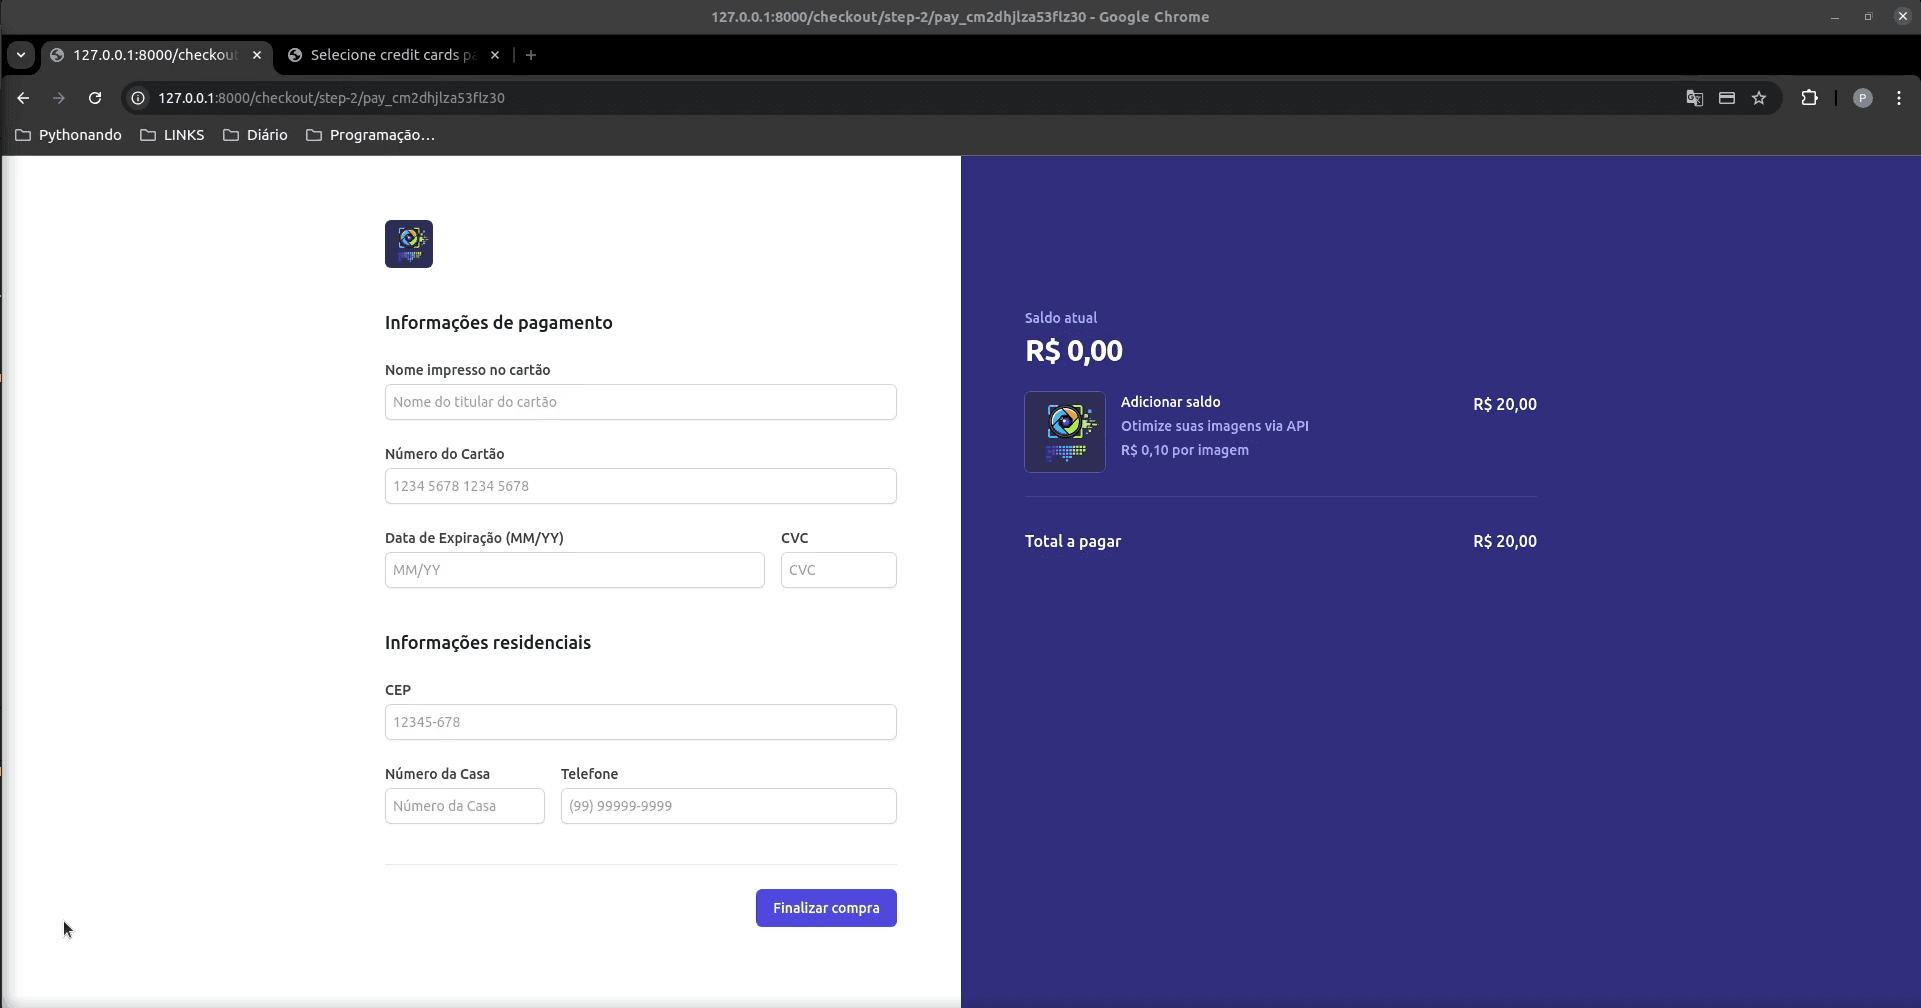
Task: Close the 127.0.0.1:8000/checkout tab
Action: pos(257,55)
